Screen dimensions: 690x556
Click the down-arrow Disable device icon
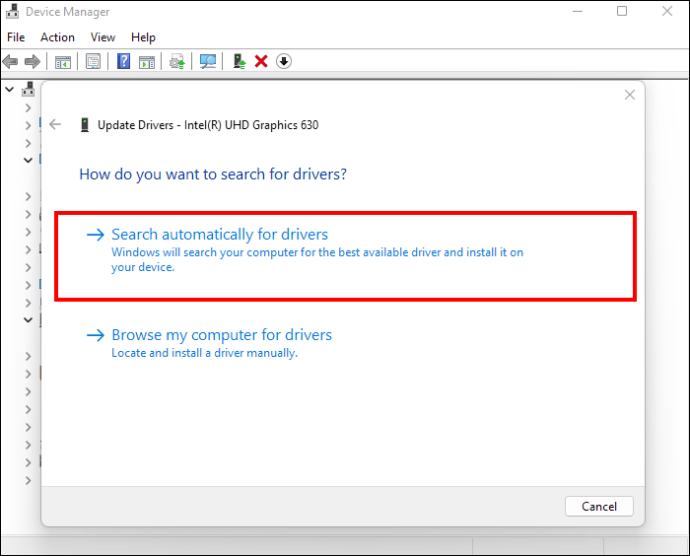[284, 61]
